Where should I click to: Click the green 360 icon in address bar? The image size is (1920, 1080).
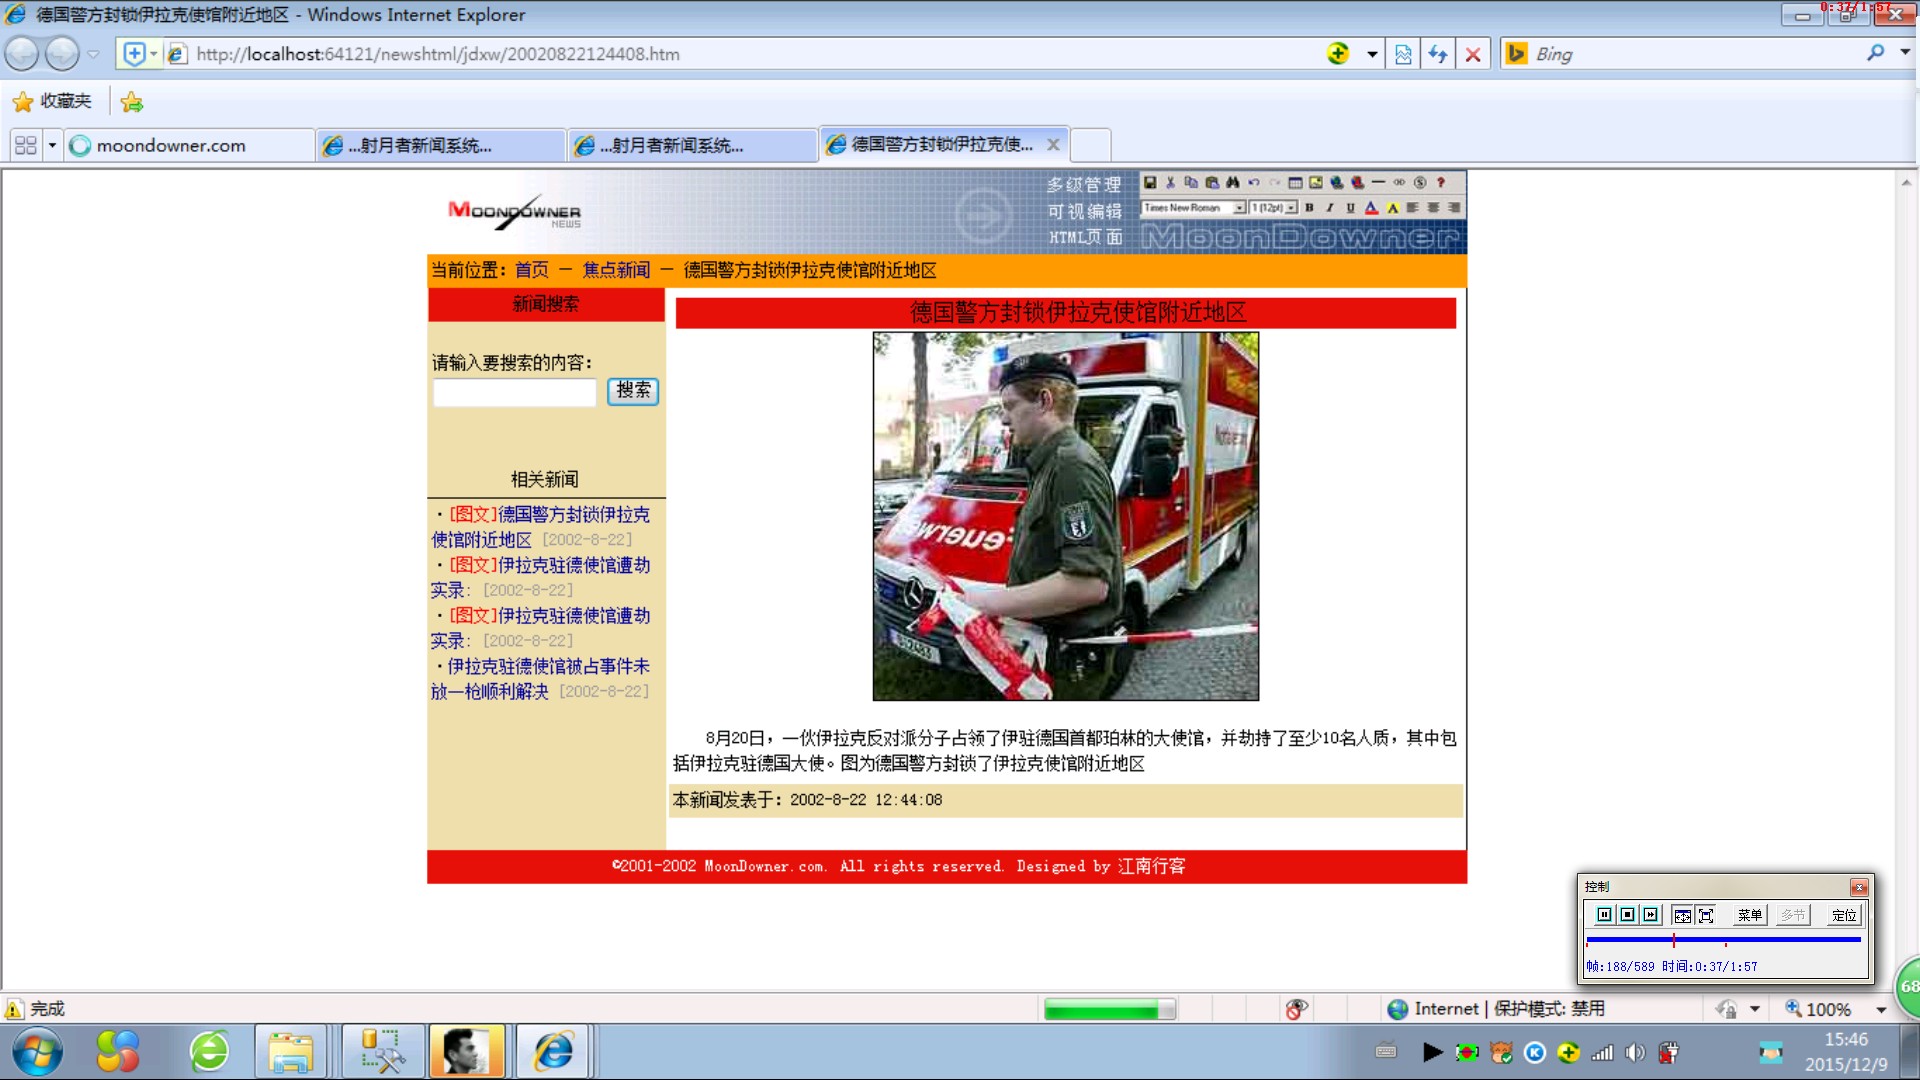[x=1338, y=53]
